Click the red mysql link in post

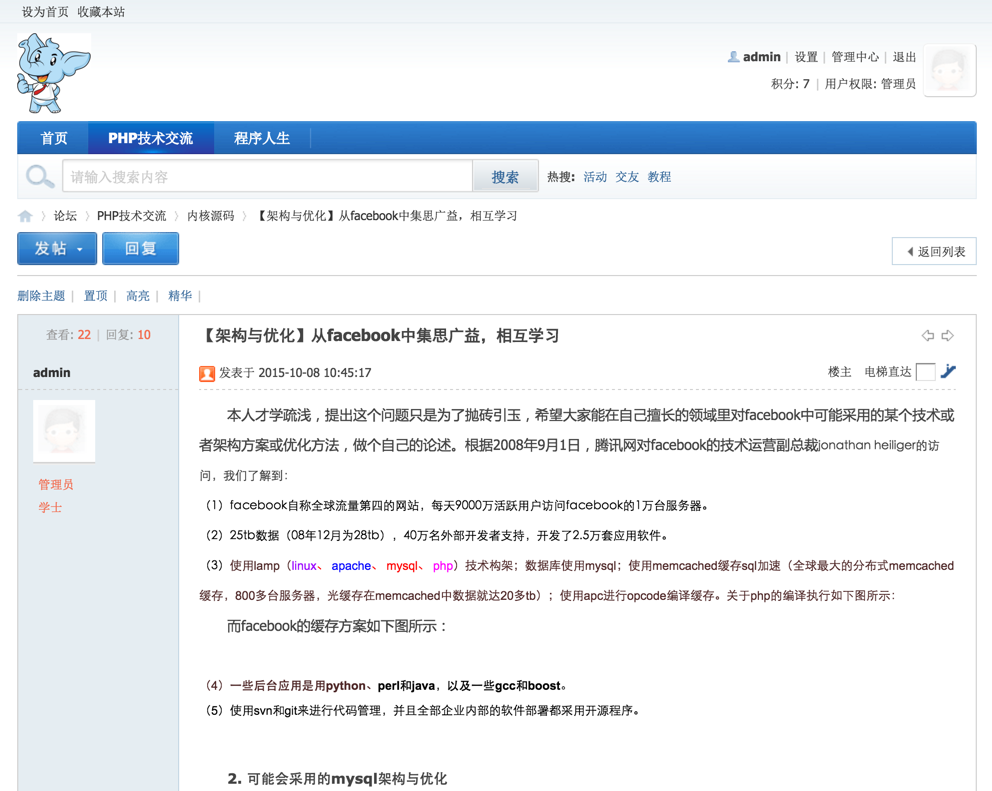(x=402, y=566)
